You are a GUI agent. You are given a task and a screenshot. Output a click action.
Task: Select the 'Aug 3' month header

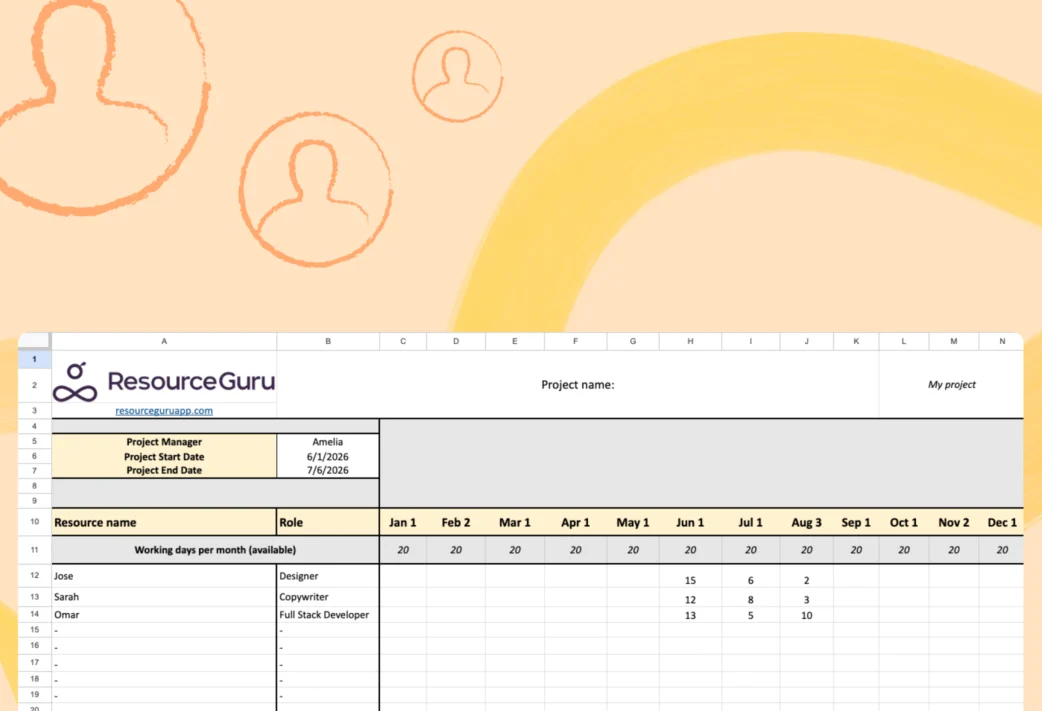point(806,522)
